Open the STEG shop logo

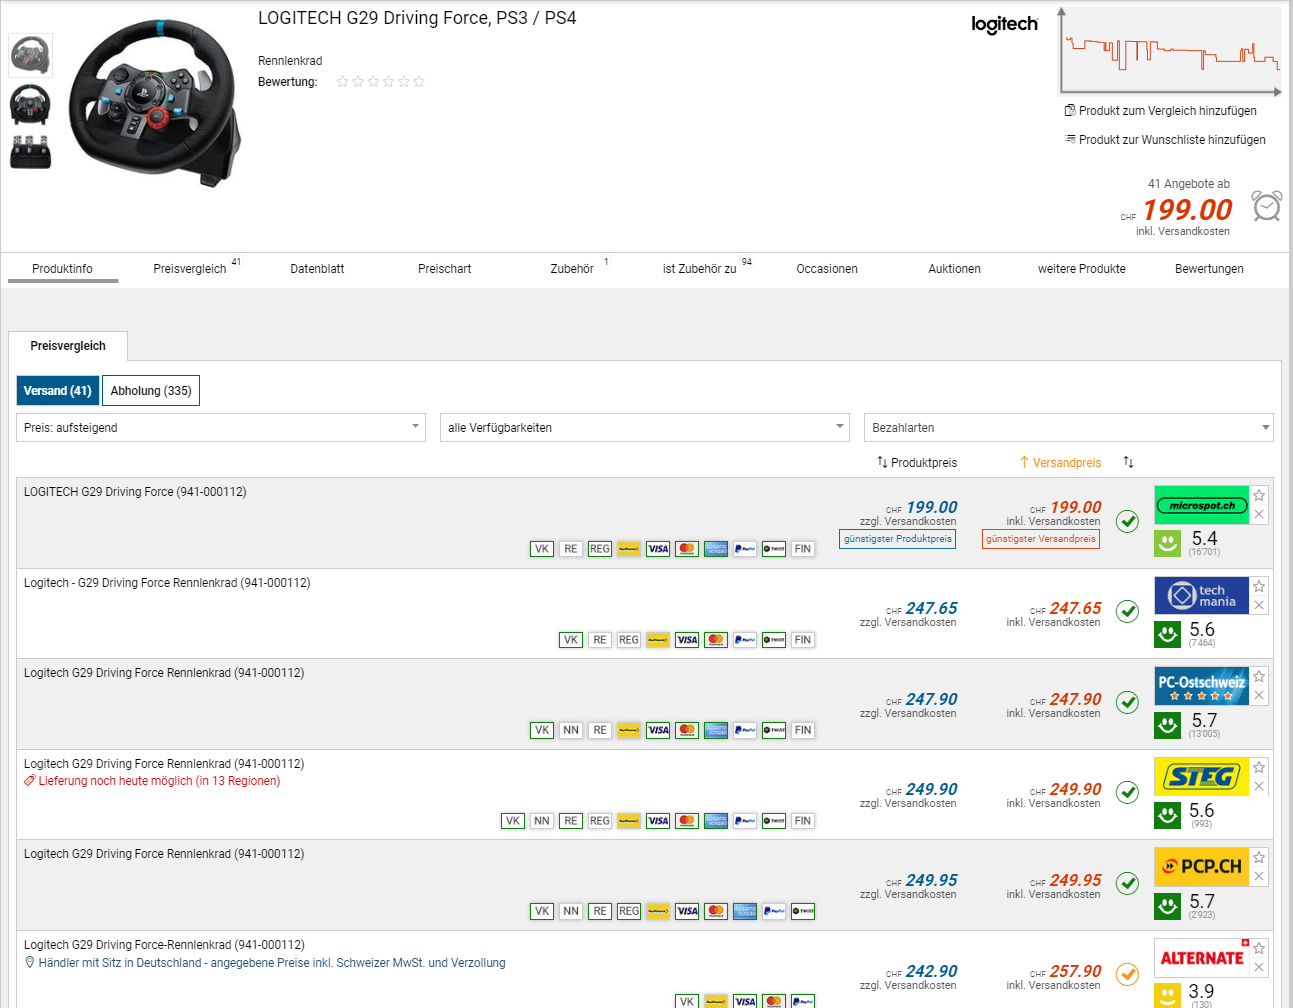tap(1201, 777)
